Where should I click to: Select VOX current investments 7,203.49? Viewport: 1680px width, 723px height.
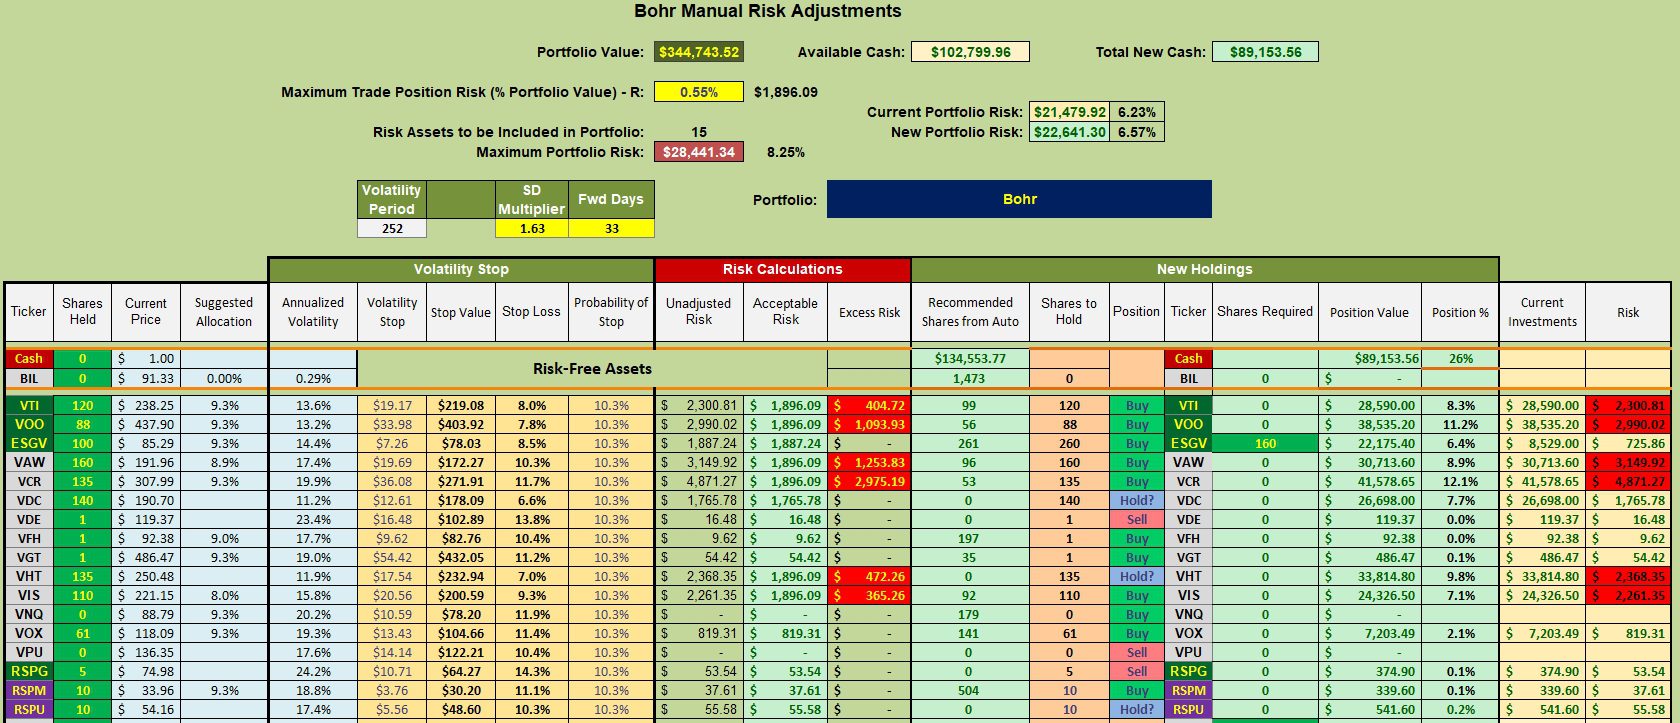(x=1542, y=633)
